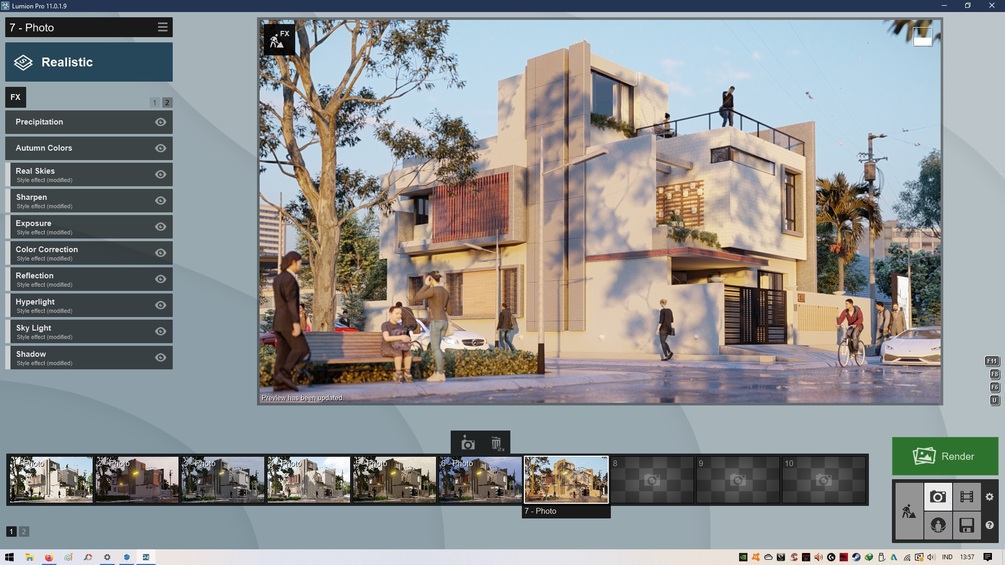The width and height of the screenshot is (1005, 565).
Task: Toggle visibility of Hyperlight effect
Action: 160,305
